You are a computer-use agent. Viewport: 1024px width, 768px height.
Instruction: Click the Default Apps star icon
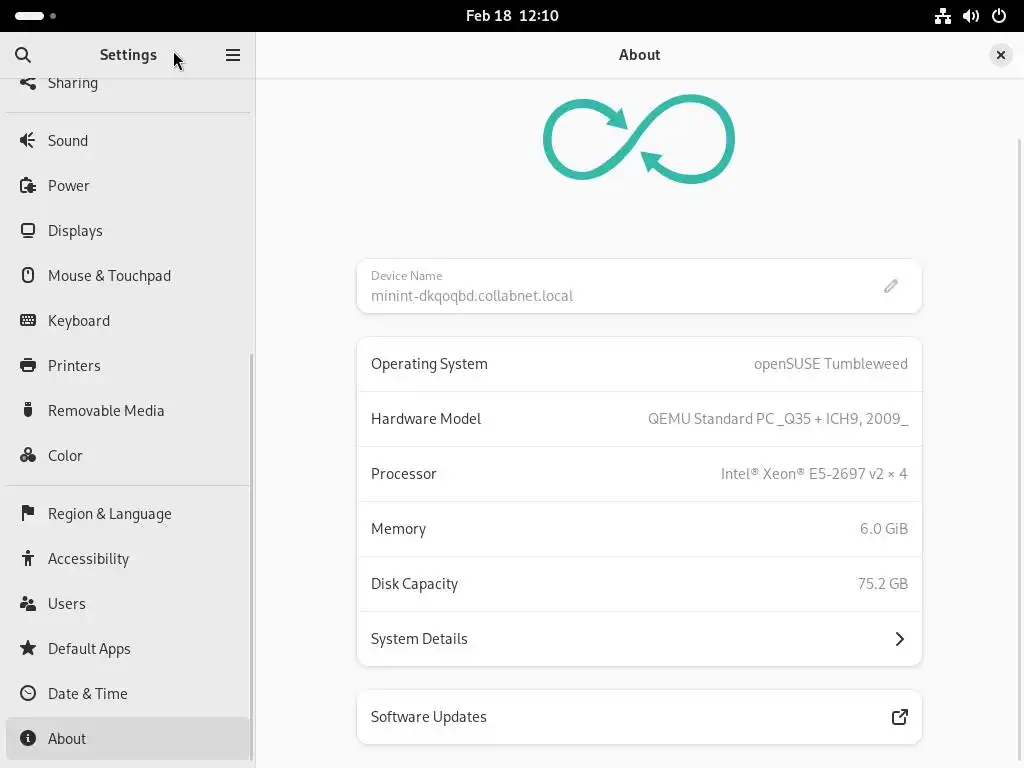pos(27,648)
